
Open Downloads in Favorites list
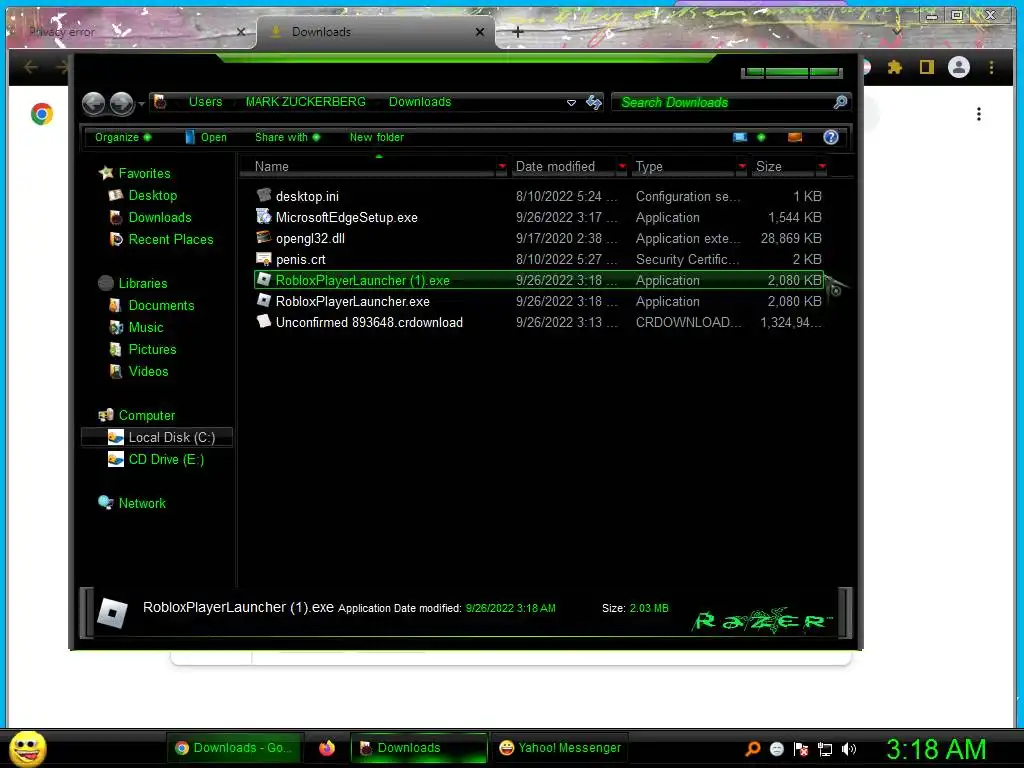[151, 217]
